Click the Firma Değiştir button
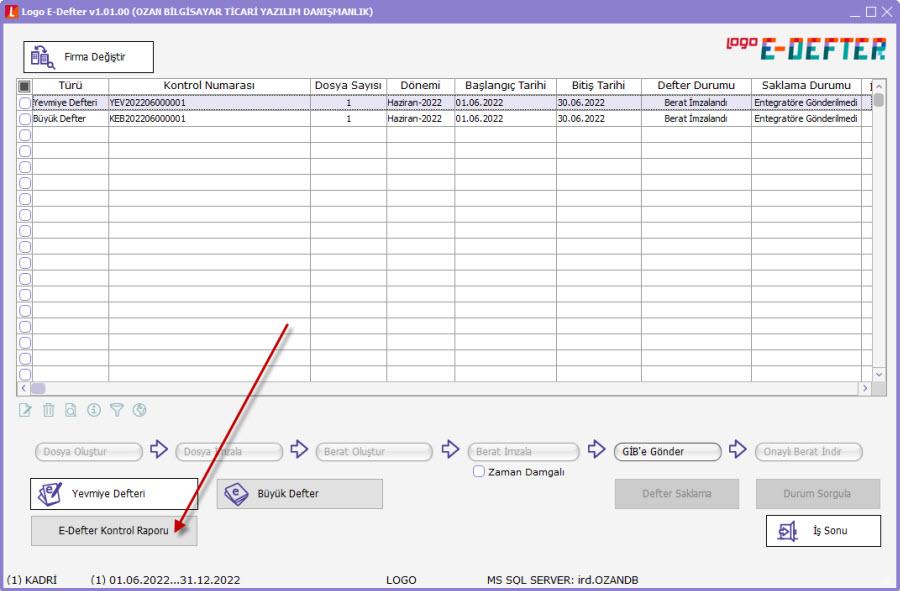 [x=89, y=57]
